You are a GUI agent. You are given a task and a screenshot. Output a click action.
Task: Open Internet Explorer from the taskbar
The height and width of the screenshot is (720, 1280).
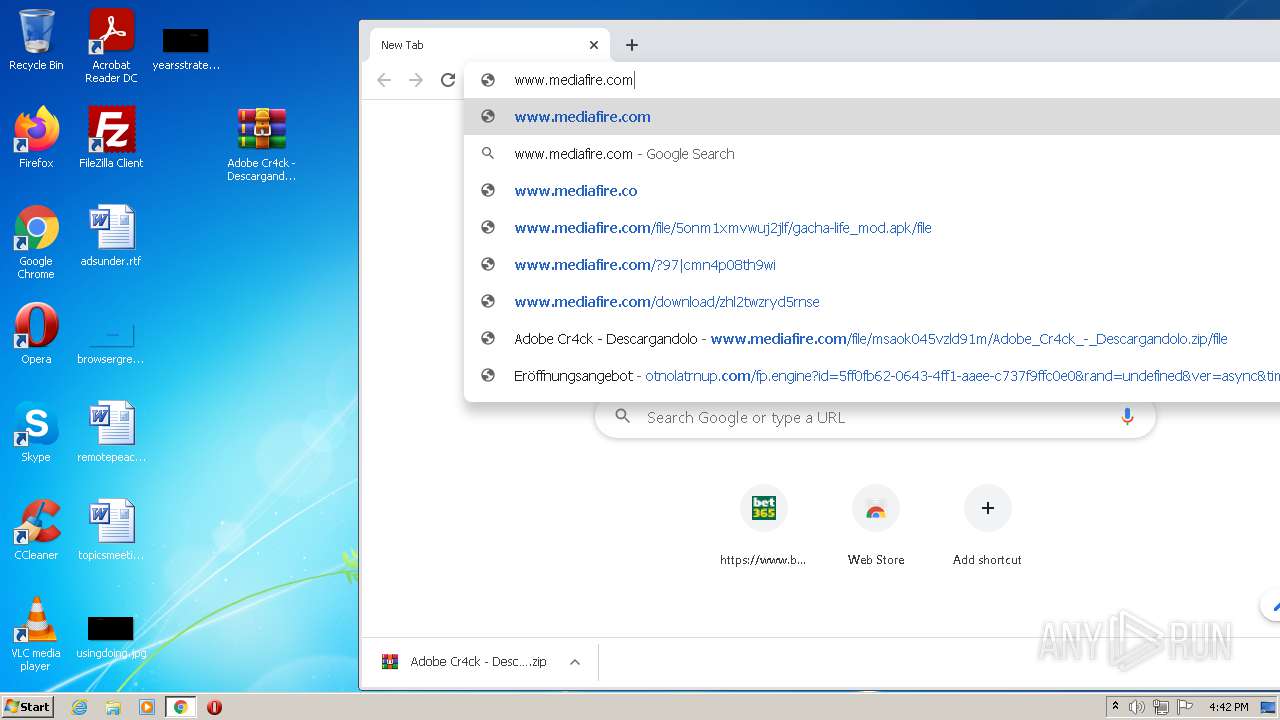coord(79,707)
